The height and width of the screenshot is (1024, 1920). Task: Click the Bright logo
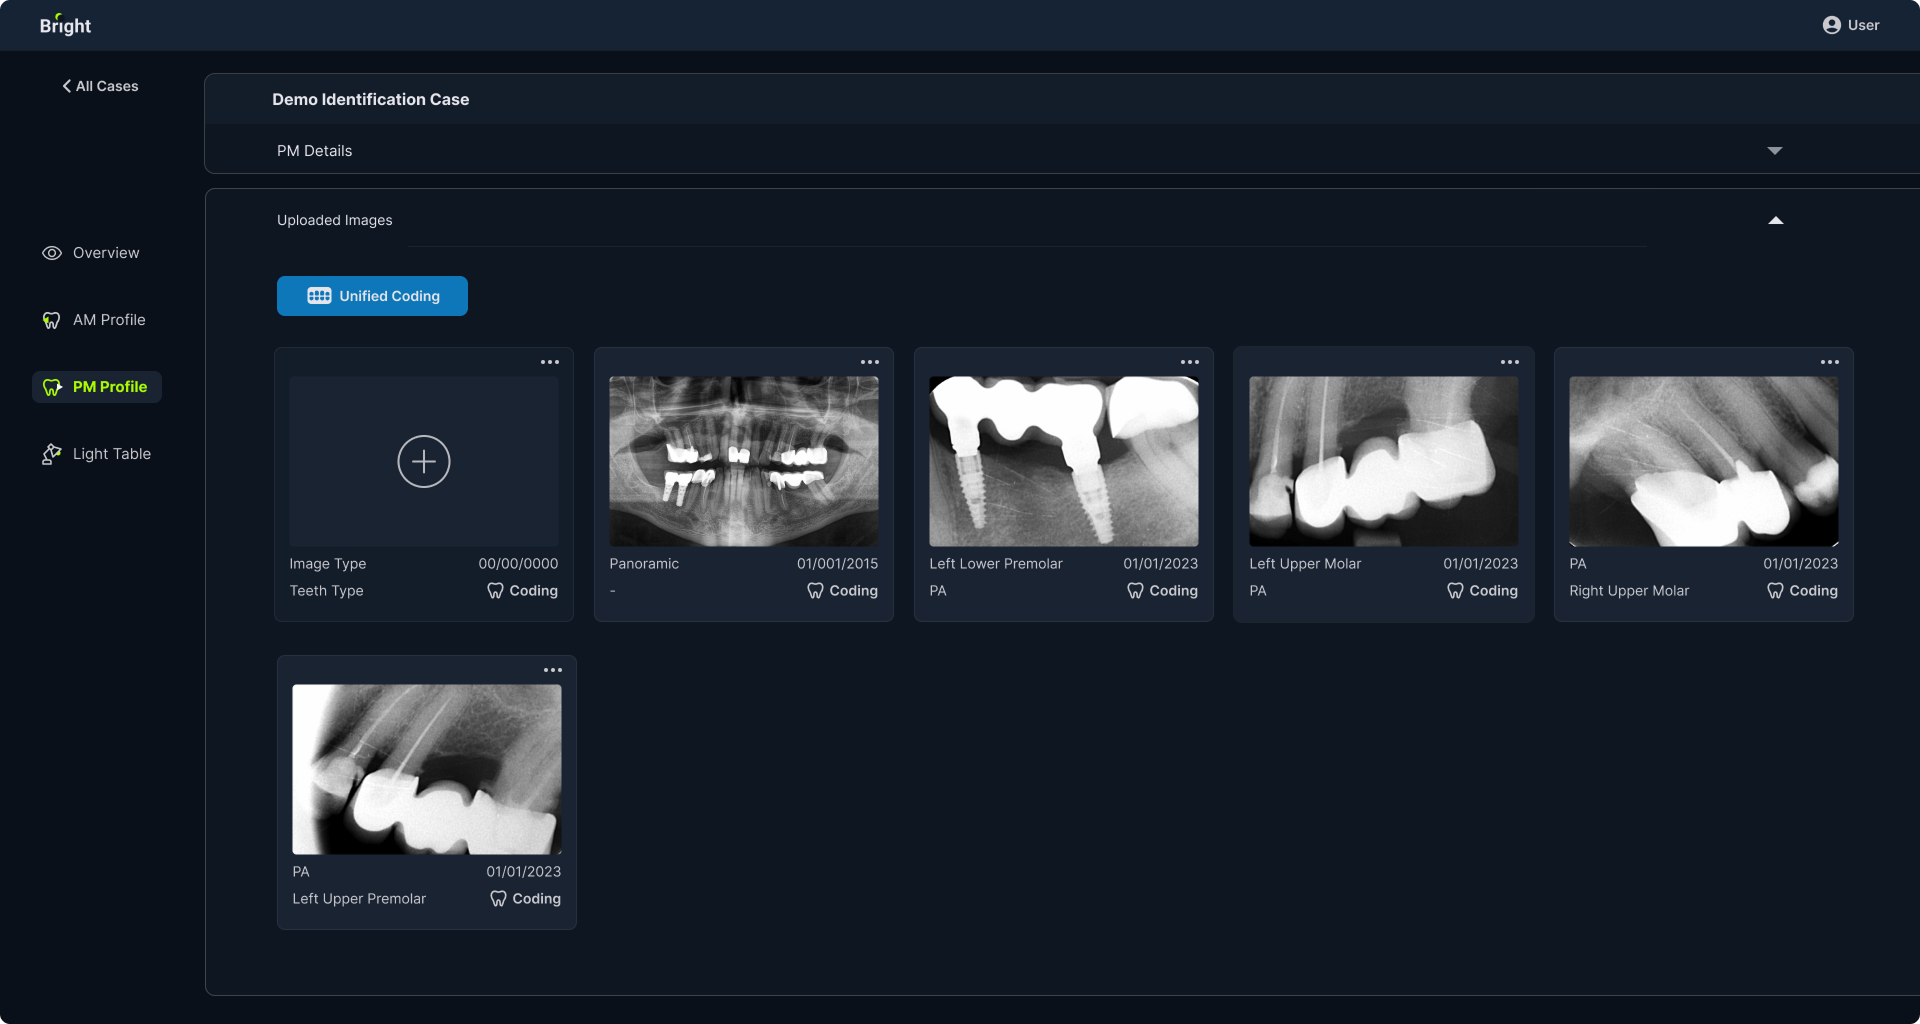[x=65, y=25]
